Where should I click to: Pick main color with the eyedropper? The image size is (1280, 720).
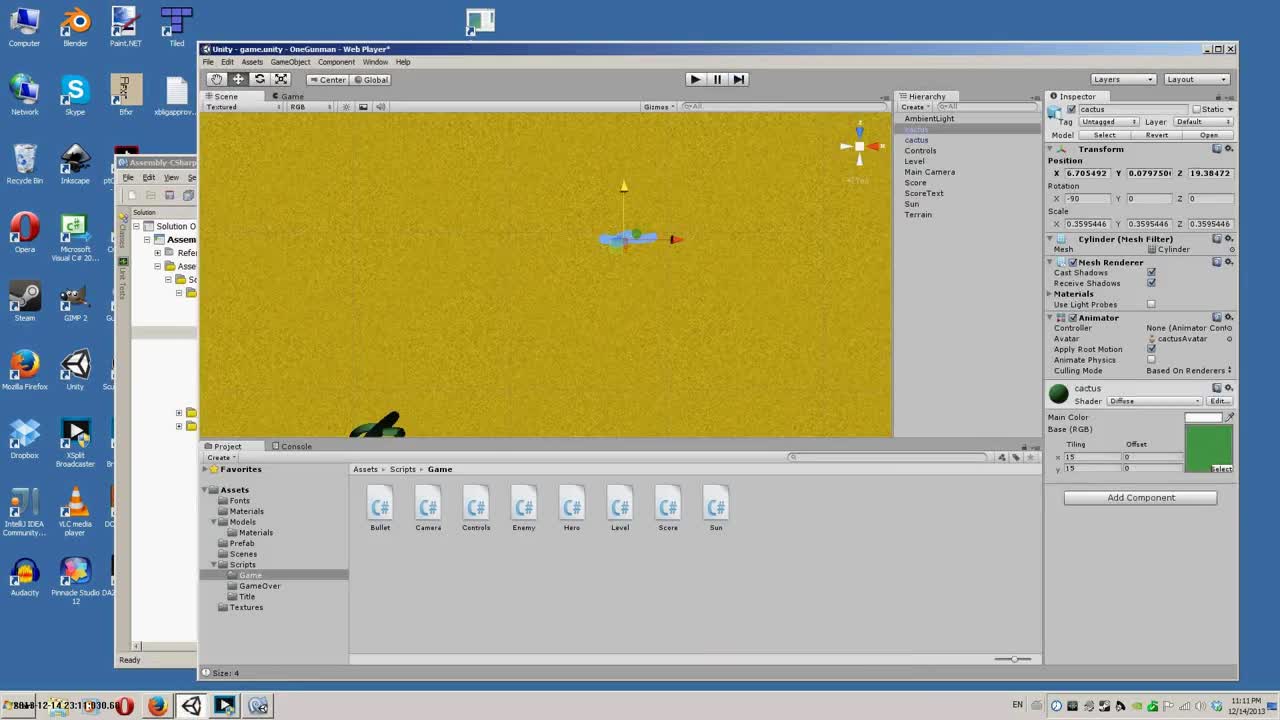[1229, 417]
